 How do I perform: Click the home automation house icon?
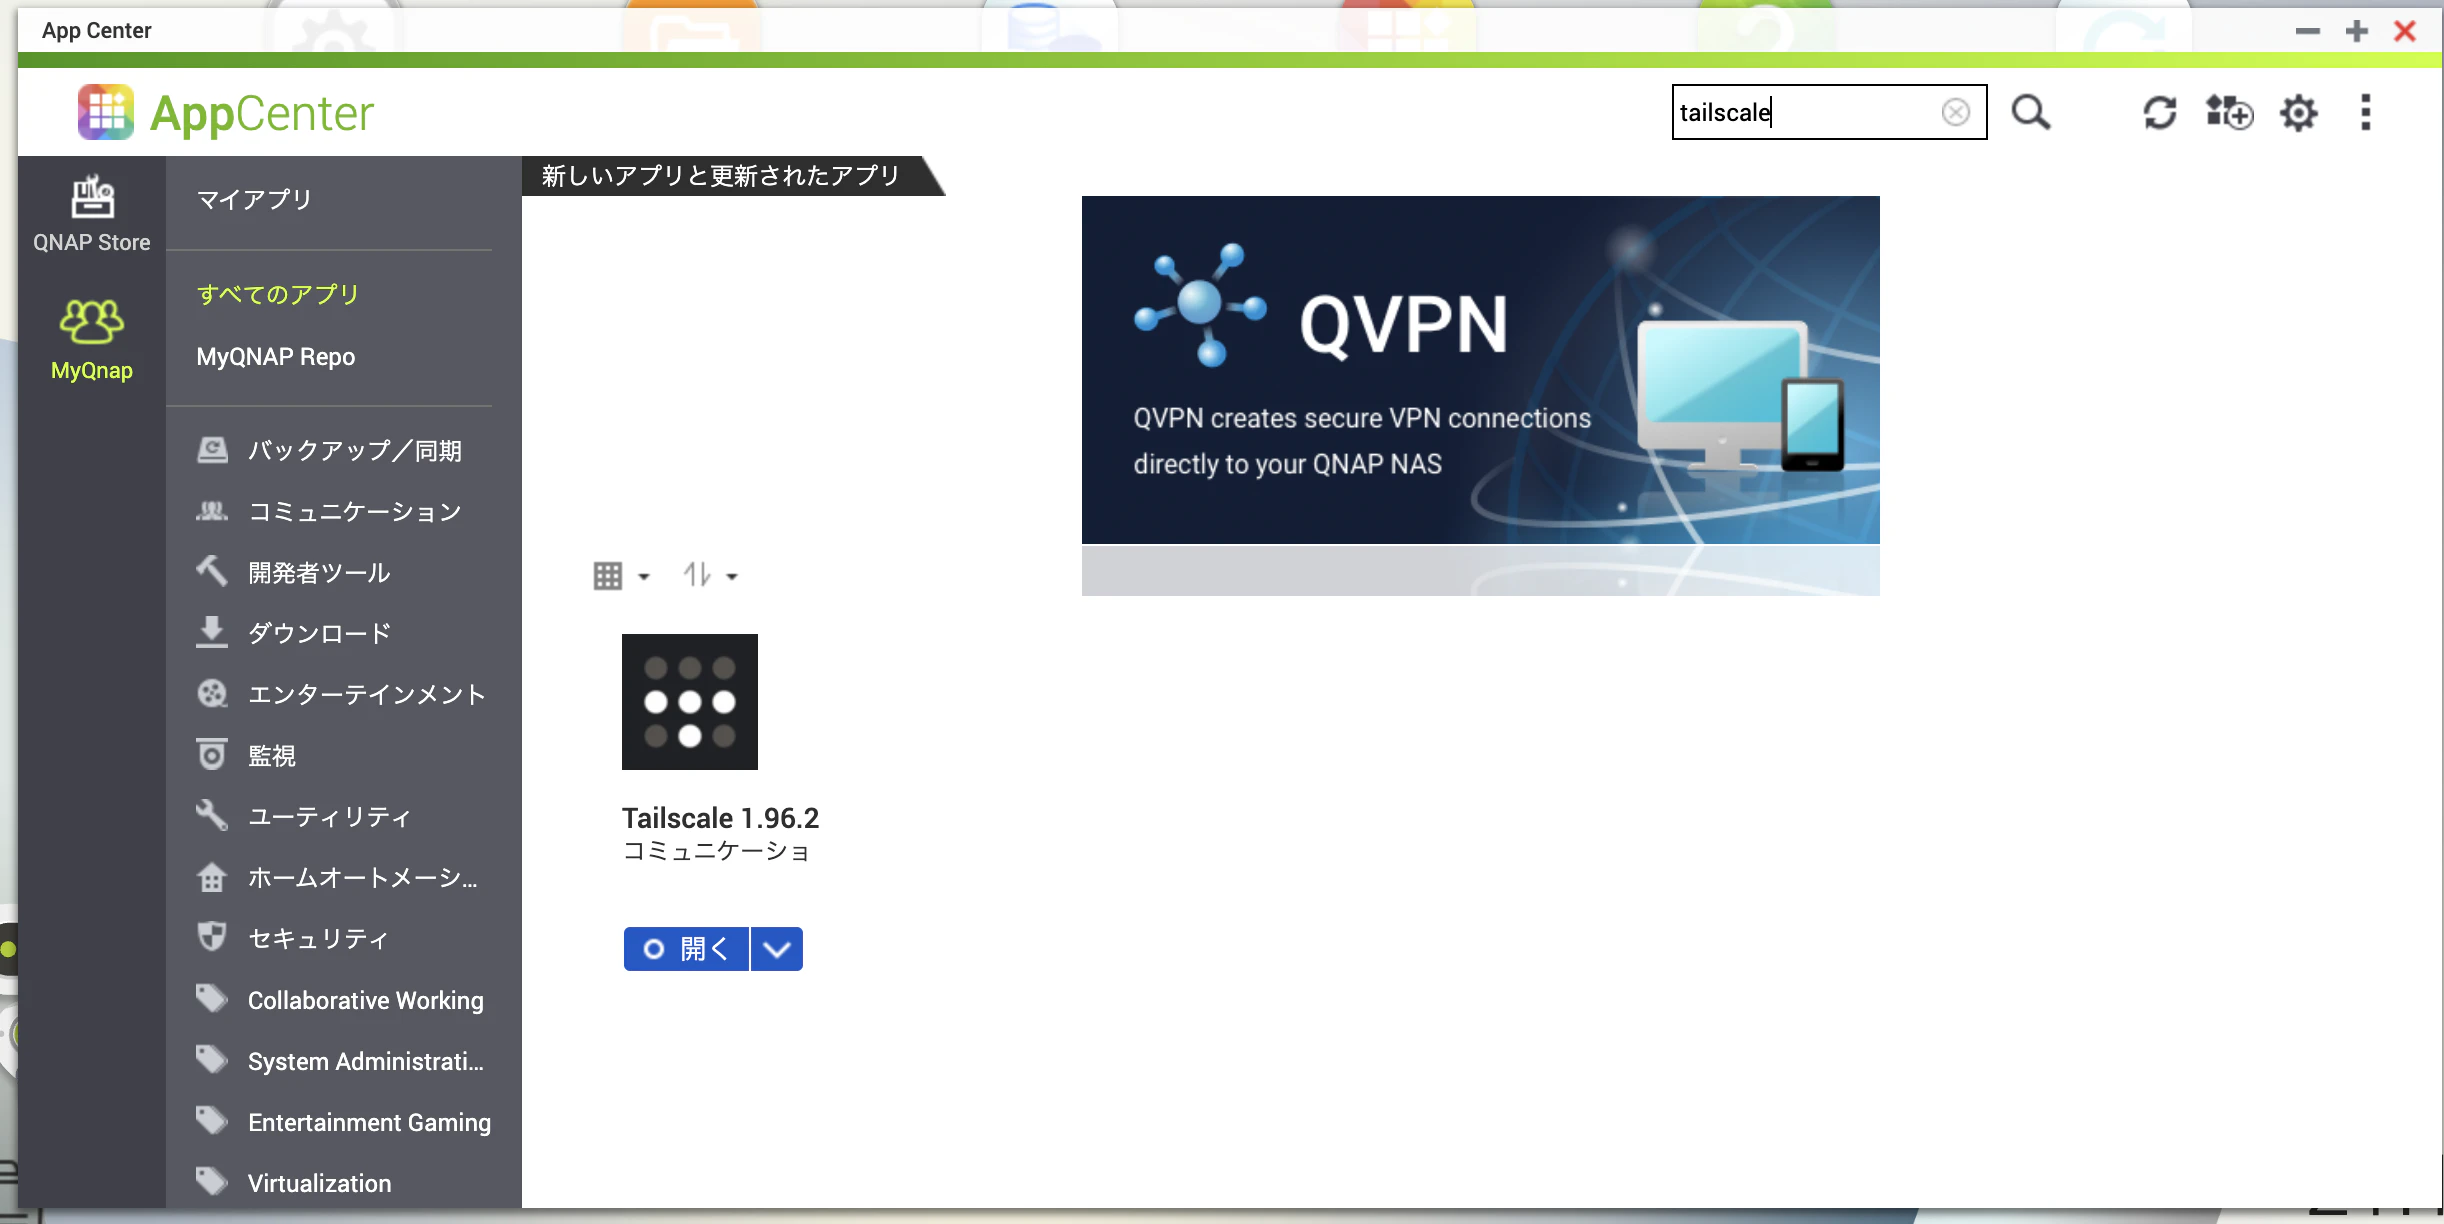[212, 877]
